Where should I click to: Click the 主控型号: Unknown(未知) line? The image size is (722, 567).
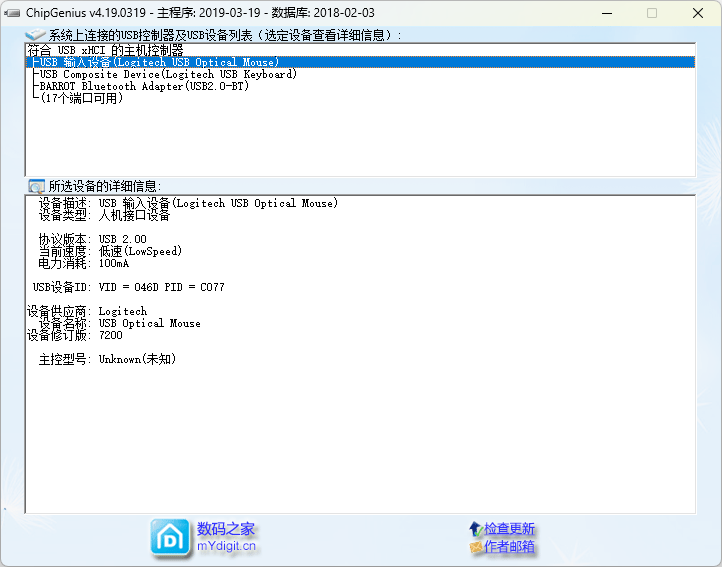pos(107,359)
